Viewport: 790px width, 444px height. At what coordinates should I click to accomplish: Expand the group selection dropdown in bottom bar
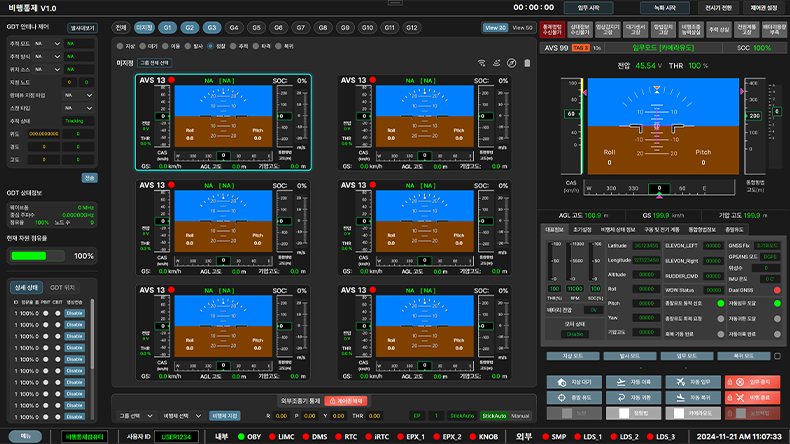point(135,416)
